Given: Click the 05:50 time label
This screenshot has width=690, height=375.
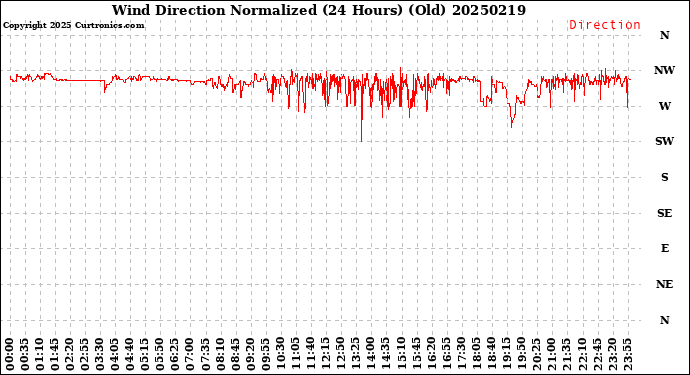Looking at the screenshot, I should click(x=160, y=355).
